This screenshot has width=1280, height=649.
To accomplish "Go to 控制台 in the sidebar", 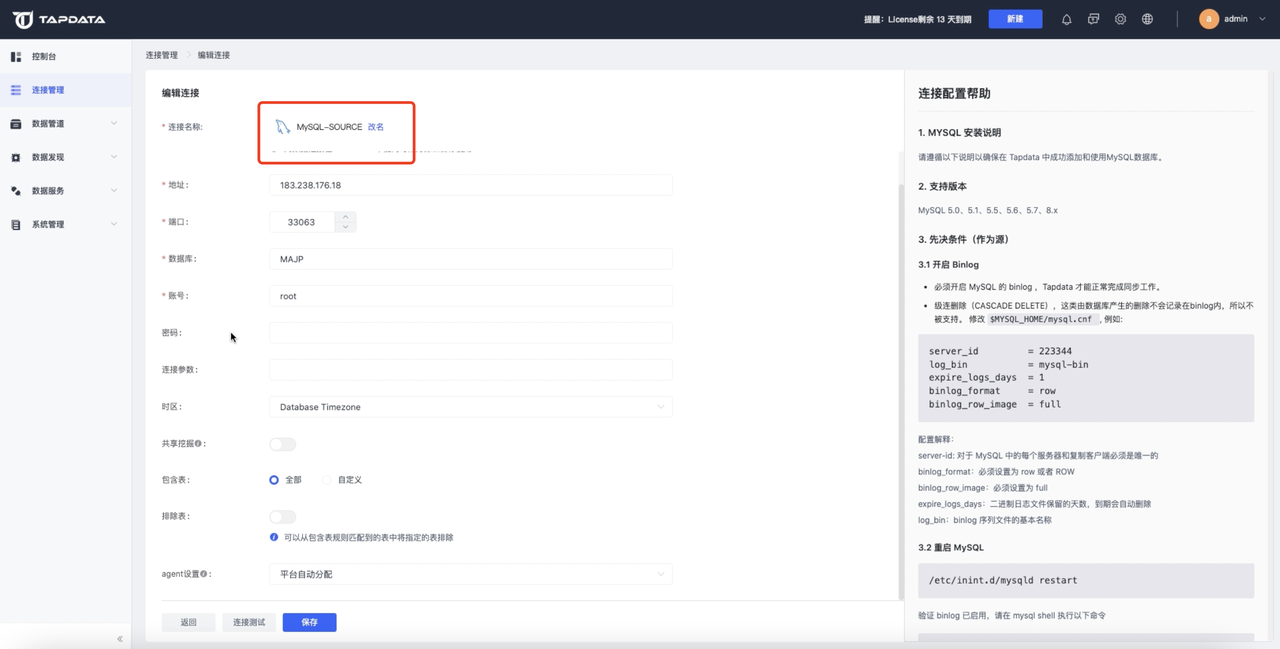I will pyautogui.click(x=65, y=57).
